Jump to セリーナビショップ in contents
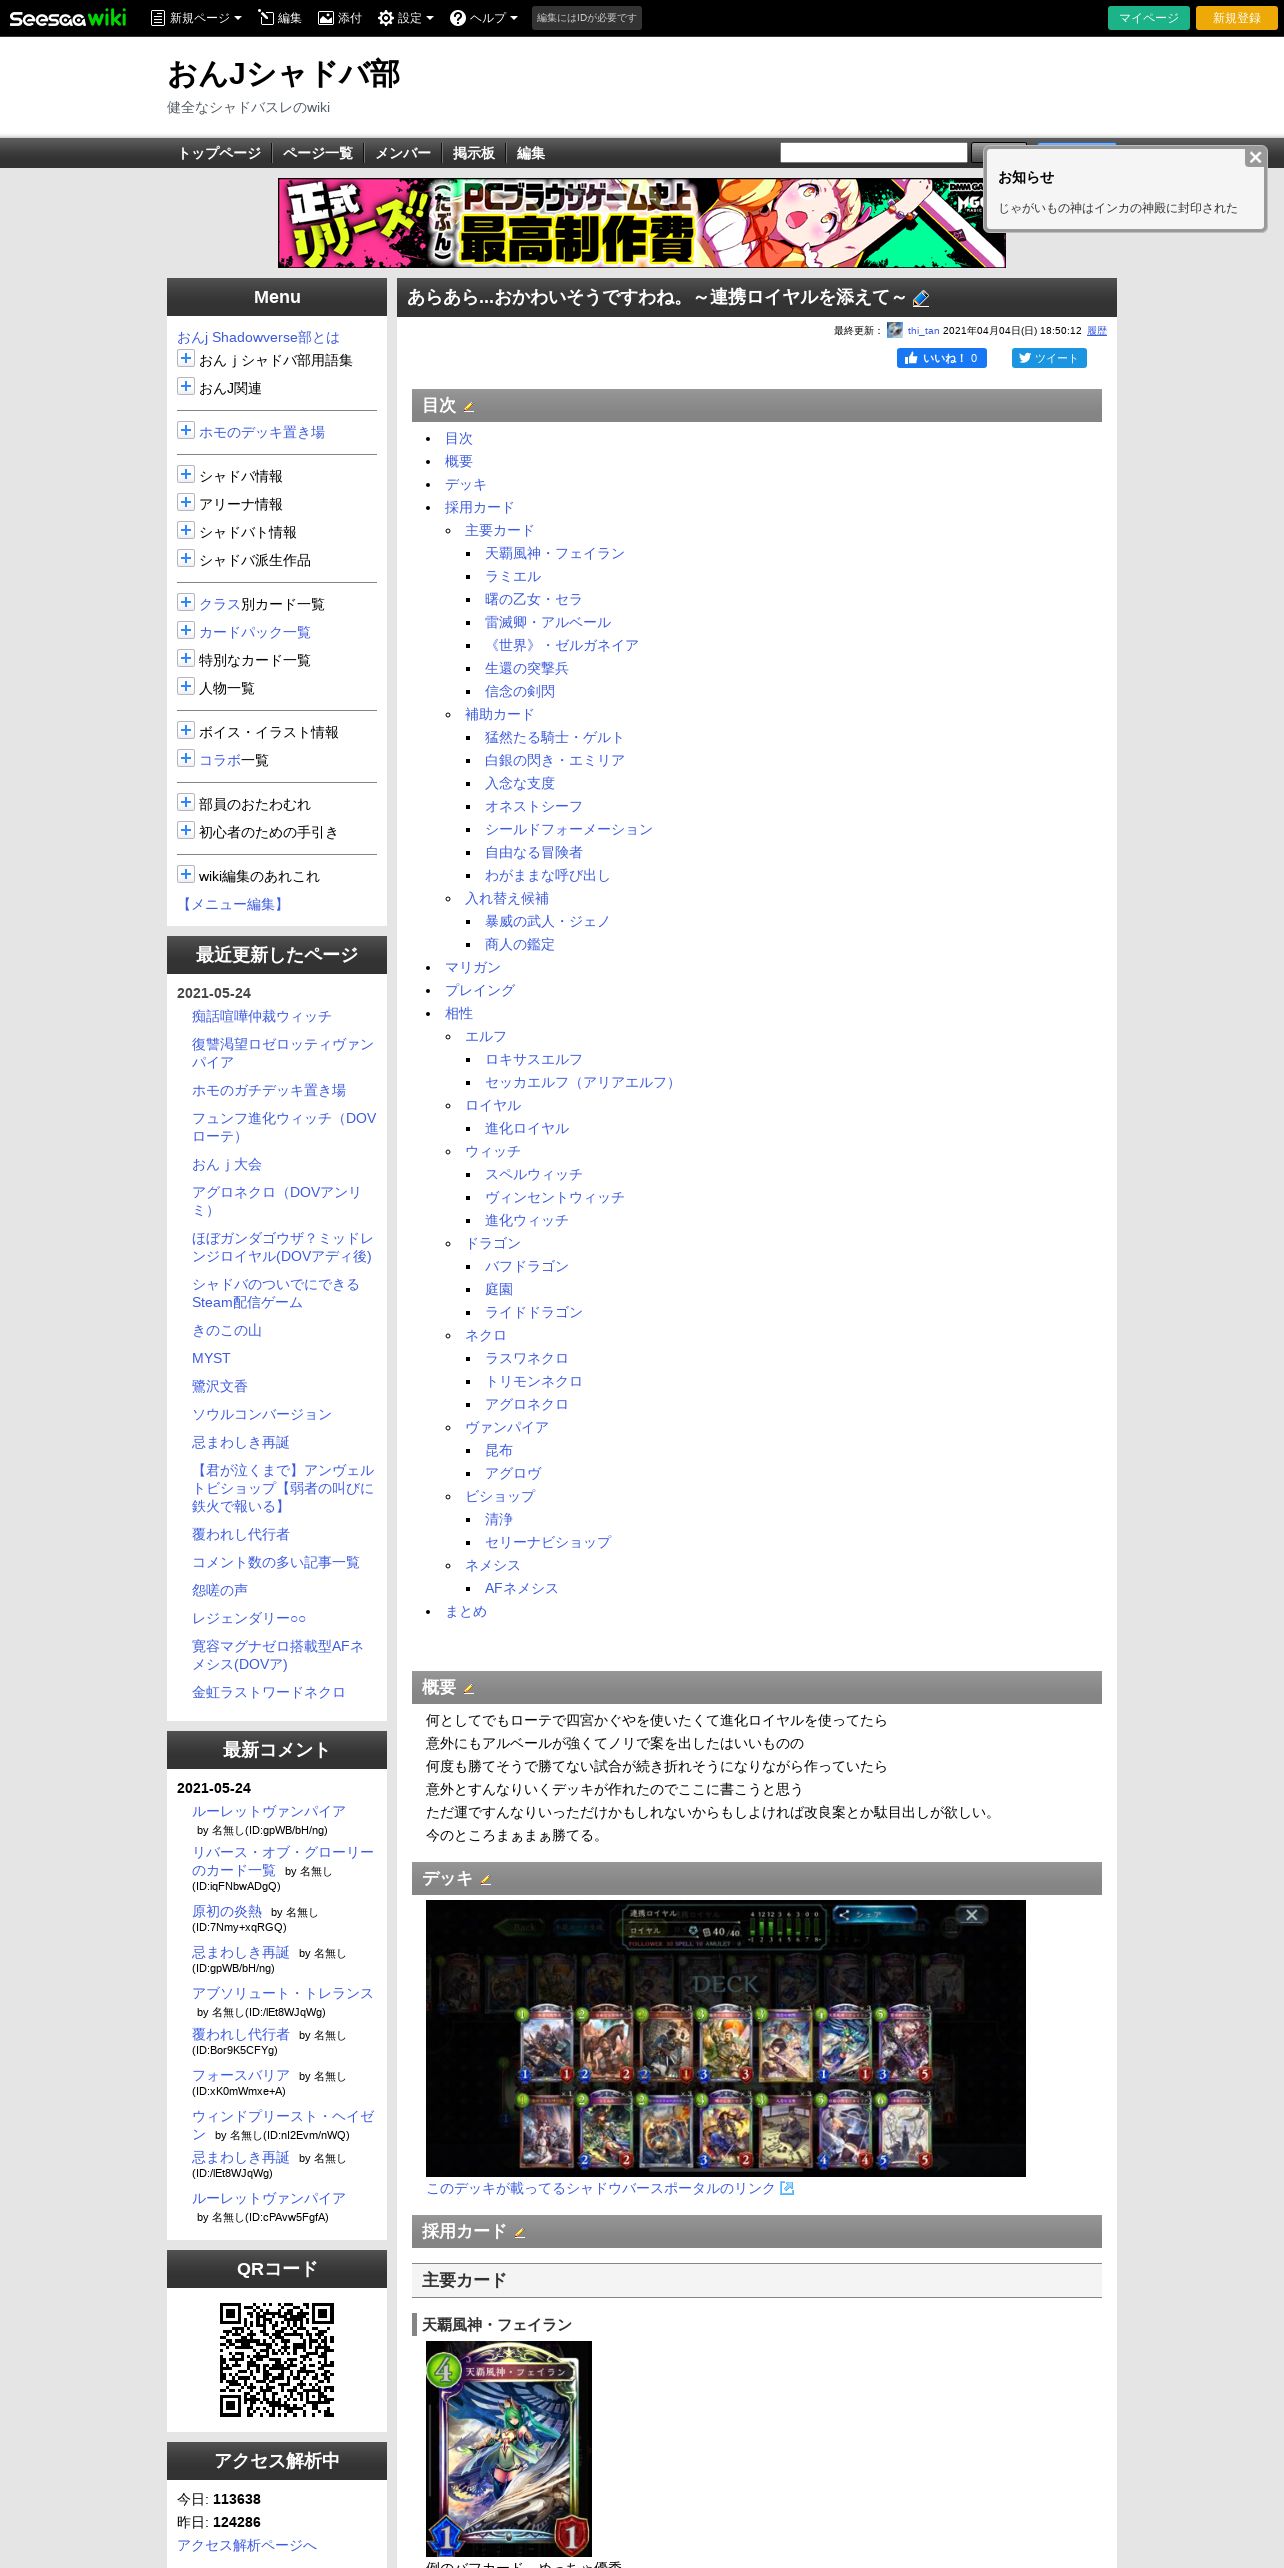This screenshot has width=1284, height=2568. (x=547, y=1542)
